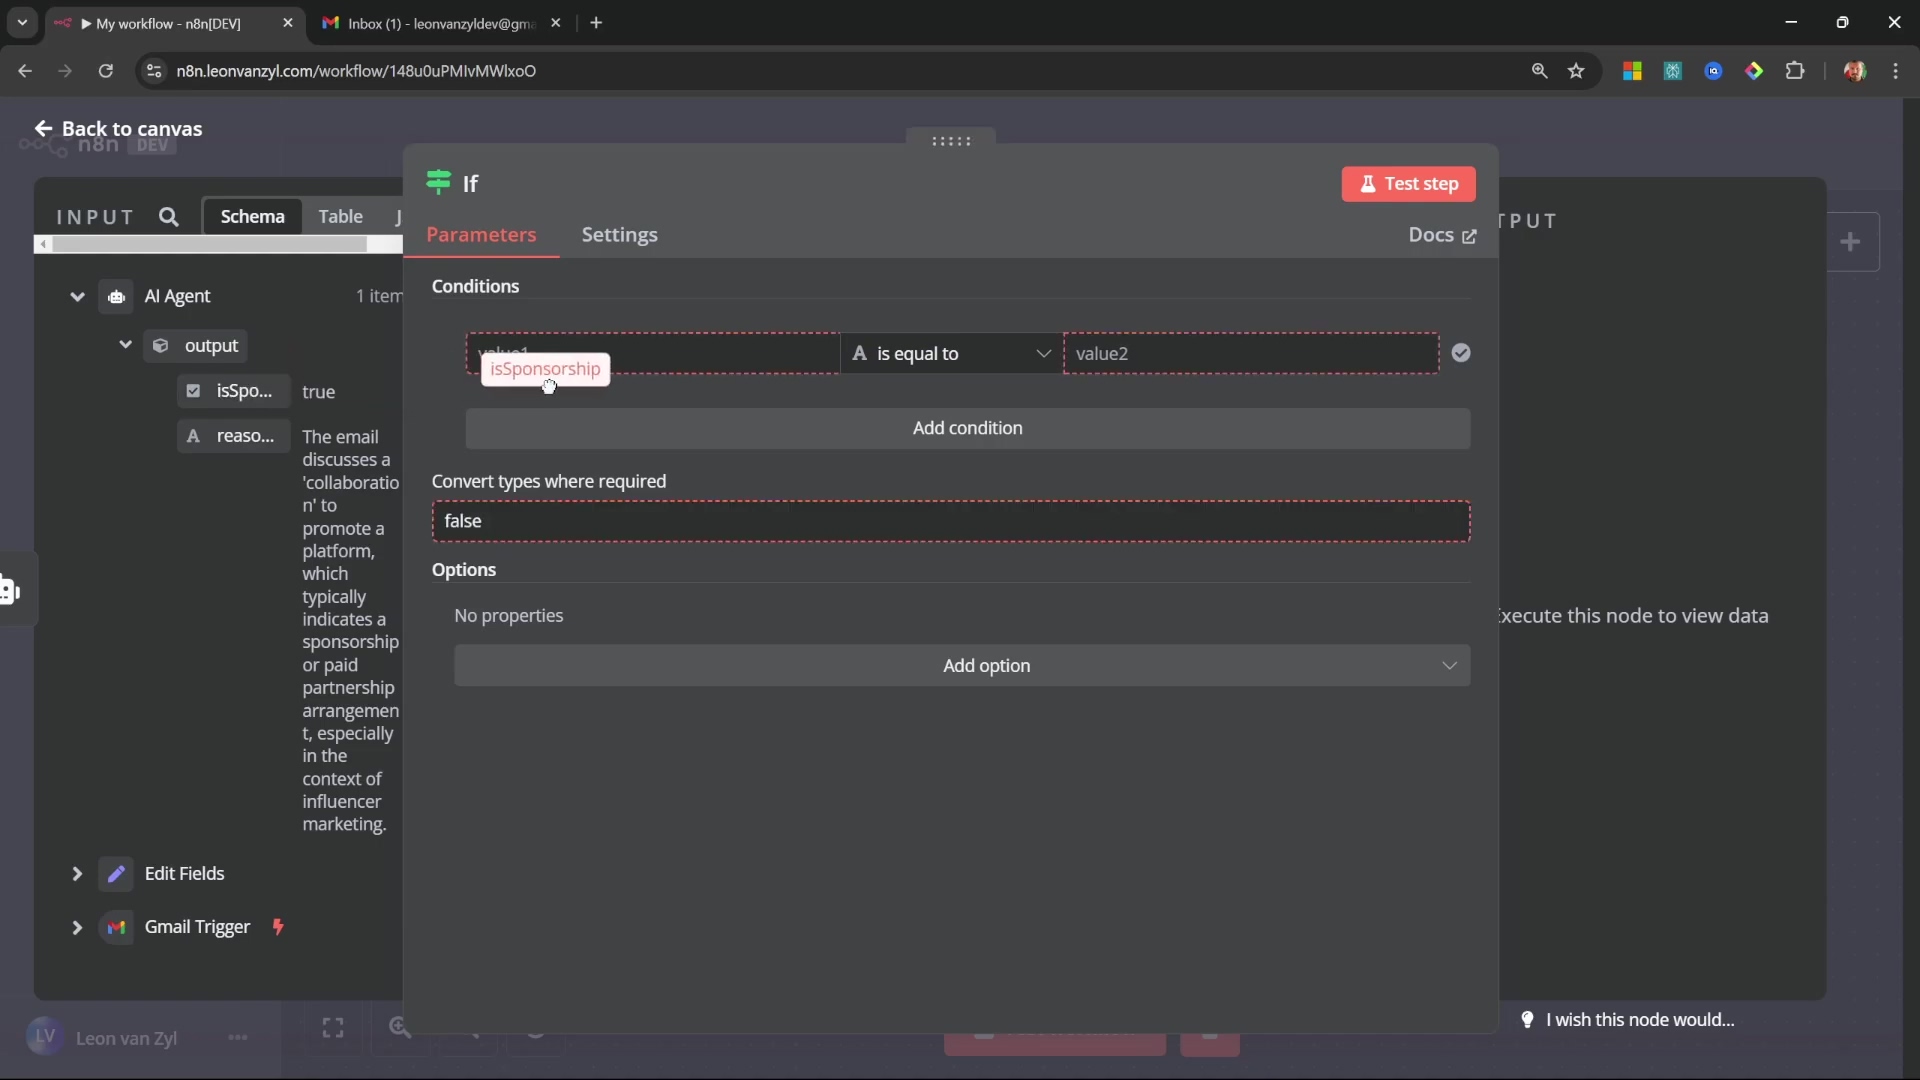Open the 'is equal to' operator dropdown
Viewport: 1920px width, 1080px height.
click(x=951, y=353)
